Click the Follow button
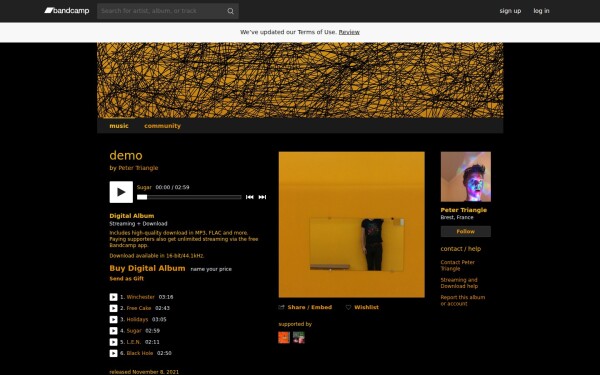 (x=466, y=232)
